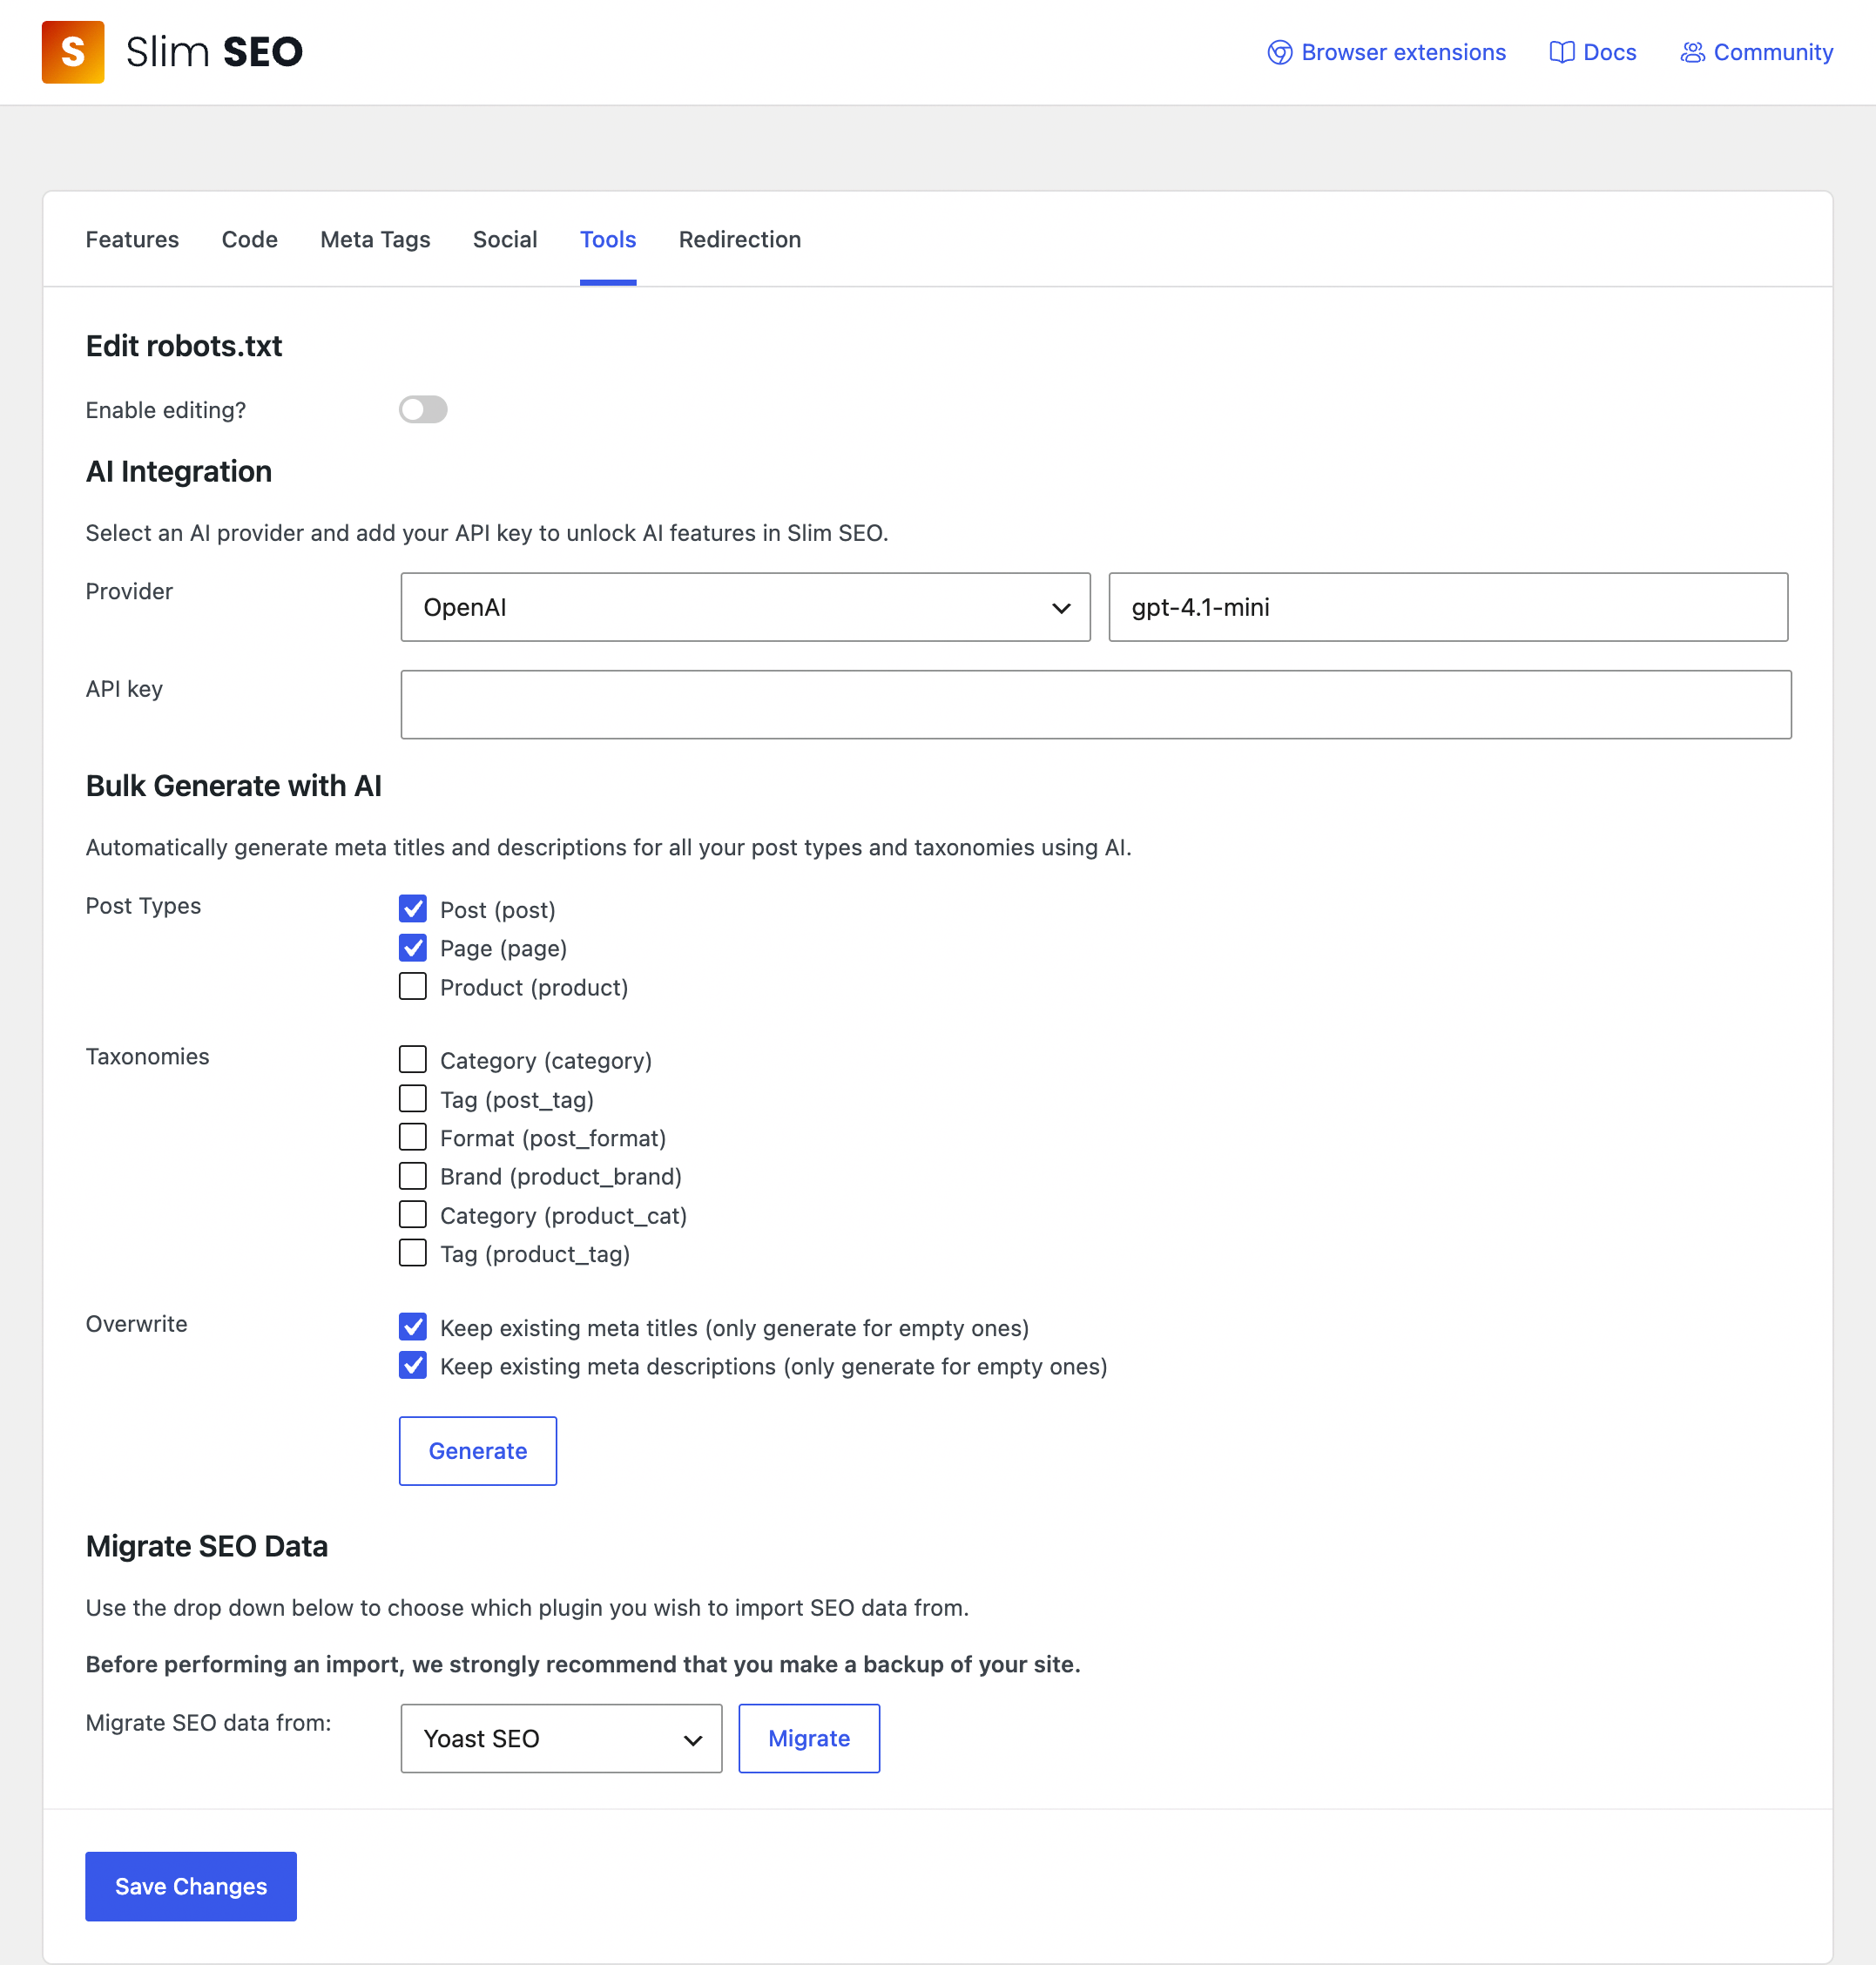Check the Tag (post_tag) checkbox
Image resolution: width=1876 pixels, height=1965 pixels.
click(x=413, y=1098)
